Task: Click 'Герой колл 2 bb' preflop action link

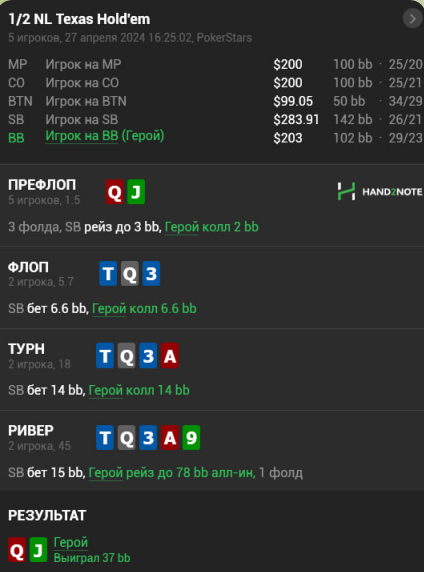Action: pos(212,227)
